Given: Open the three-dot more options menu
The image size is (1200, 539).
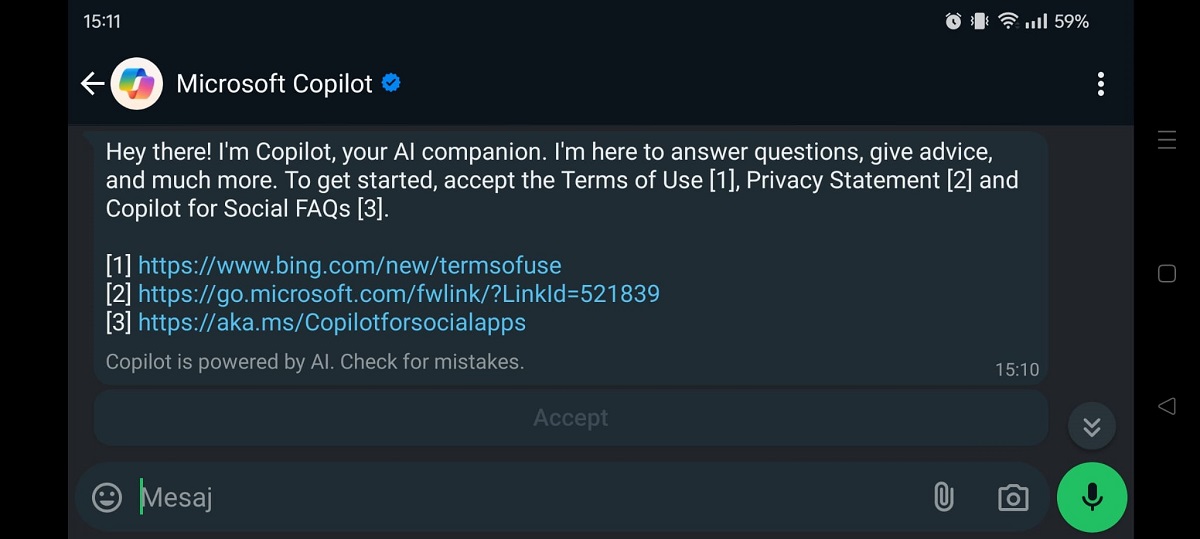Looking at the screenshot, I should pos(1100,84).
